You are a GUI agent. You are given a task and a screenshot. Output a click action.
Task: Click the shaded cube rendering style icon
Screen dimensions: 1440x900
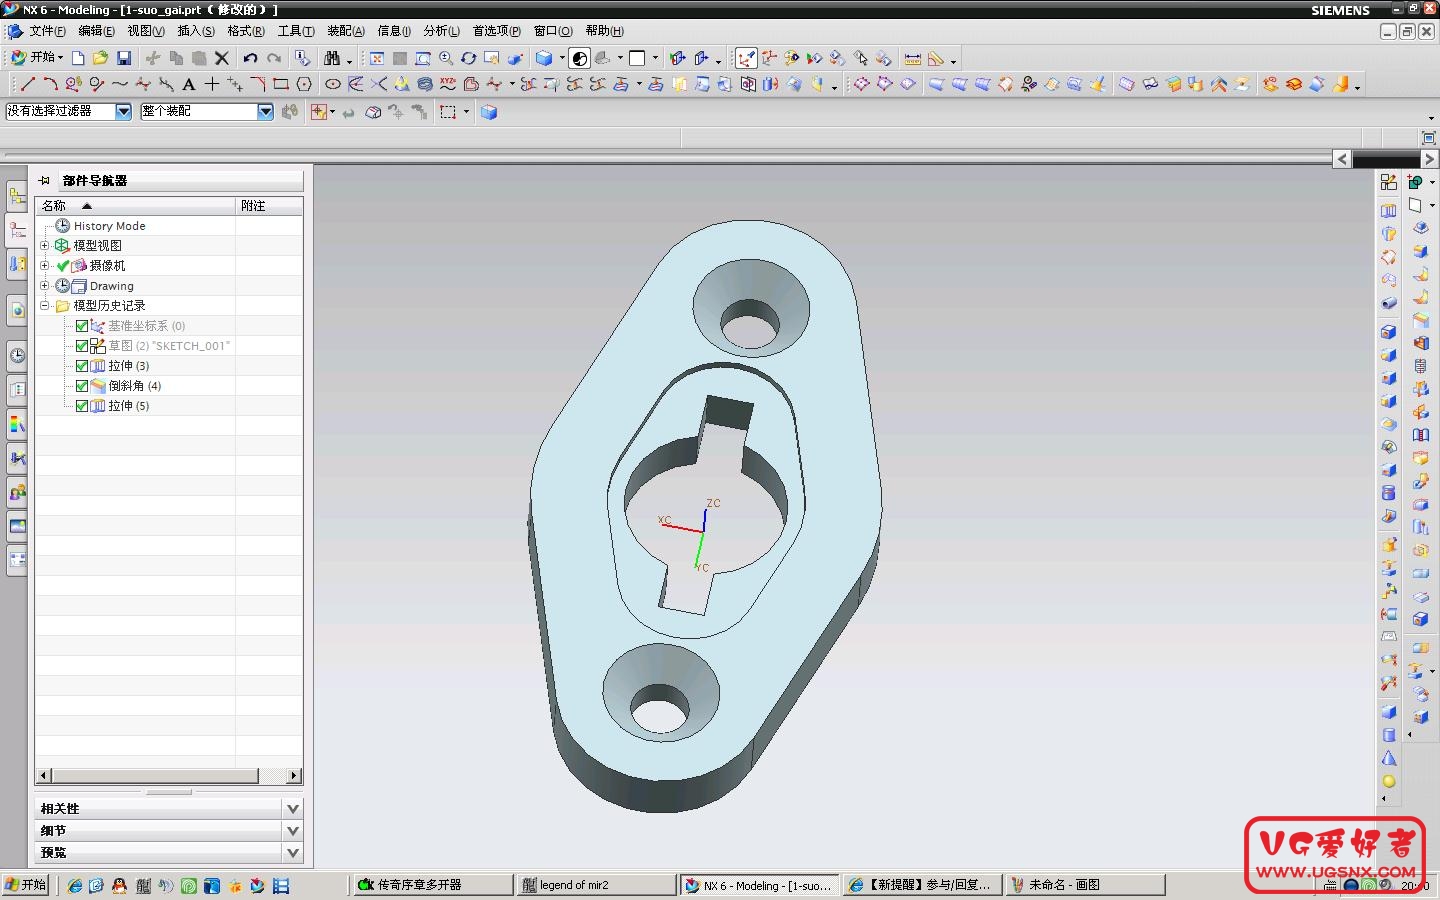click(544, 58)
